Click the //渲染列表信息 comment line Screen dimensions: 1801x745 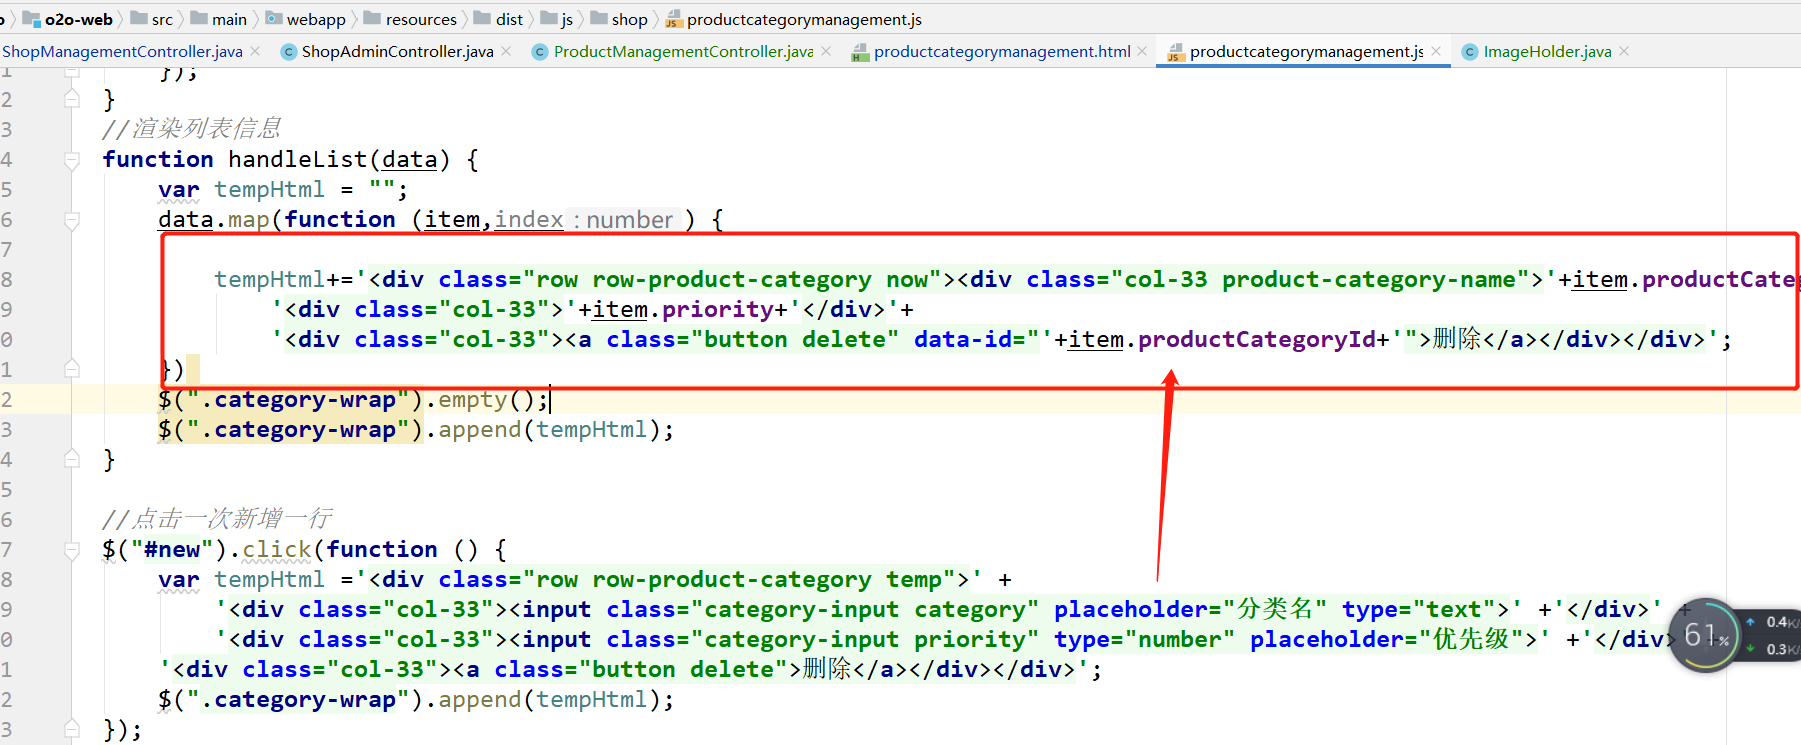(191, 129)
